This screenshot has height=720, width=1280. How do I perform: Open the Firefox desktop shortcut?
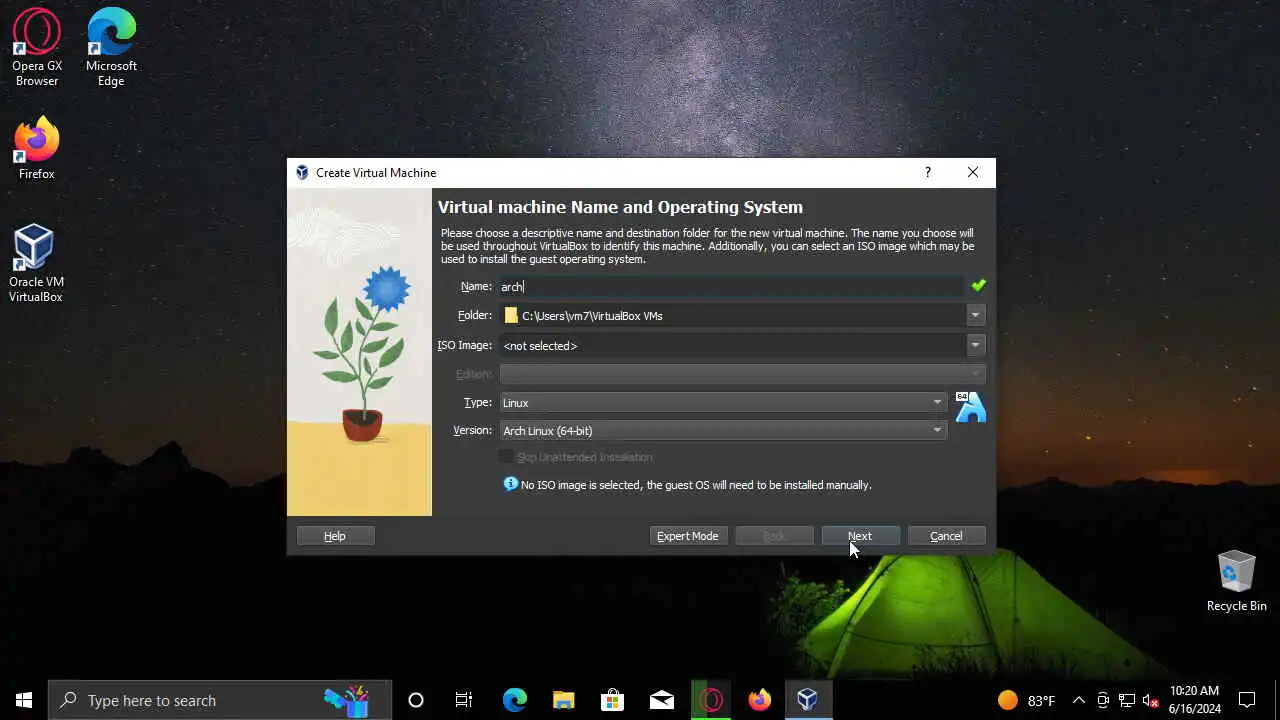(x=37, y=148)
